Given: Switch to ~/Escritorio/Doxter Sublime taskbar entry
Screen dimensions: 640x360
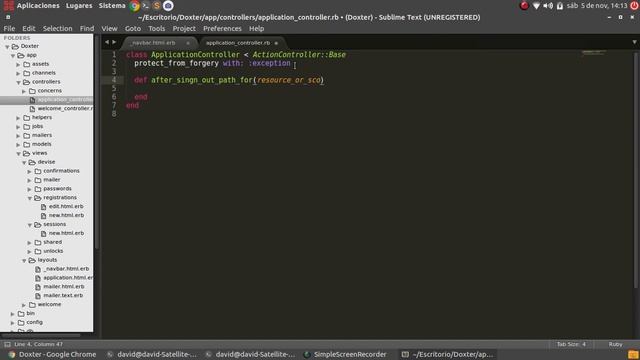Looking at the screenshot, I should click(x=447, y=354).
